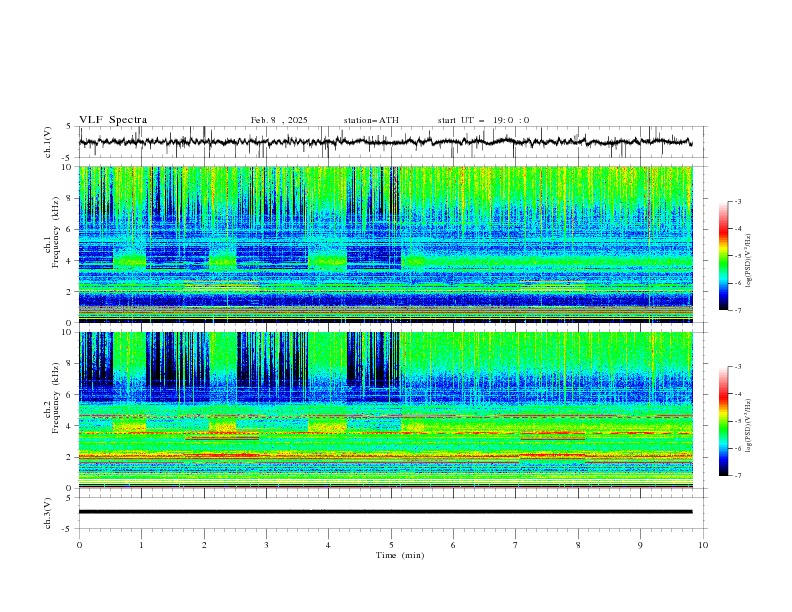Click the 'VLF Spectra' title text
792x612 pixels.
113,120
